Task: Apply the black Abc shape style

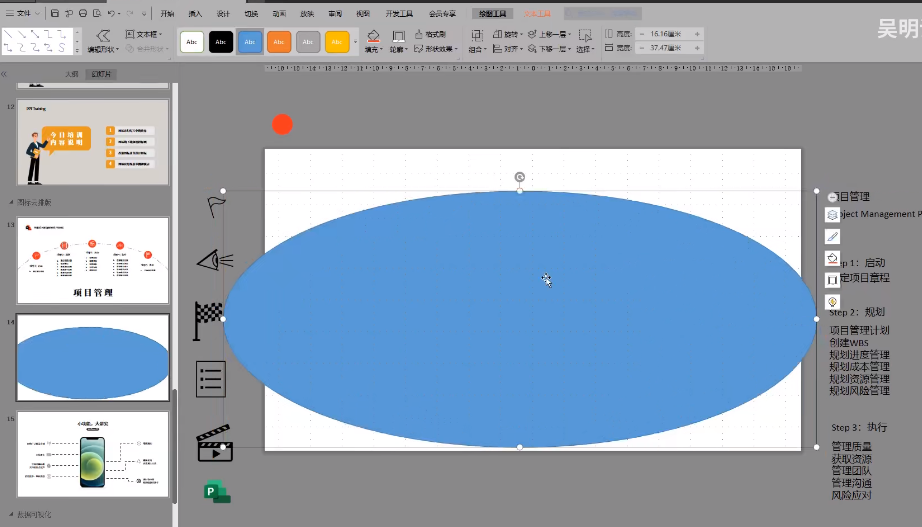Action: [221, 42]
